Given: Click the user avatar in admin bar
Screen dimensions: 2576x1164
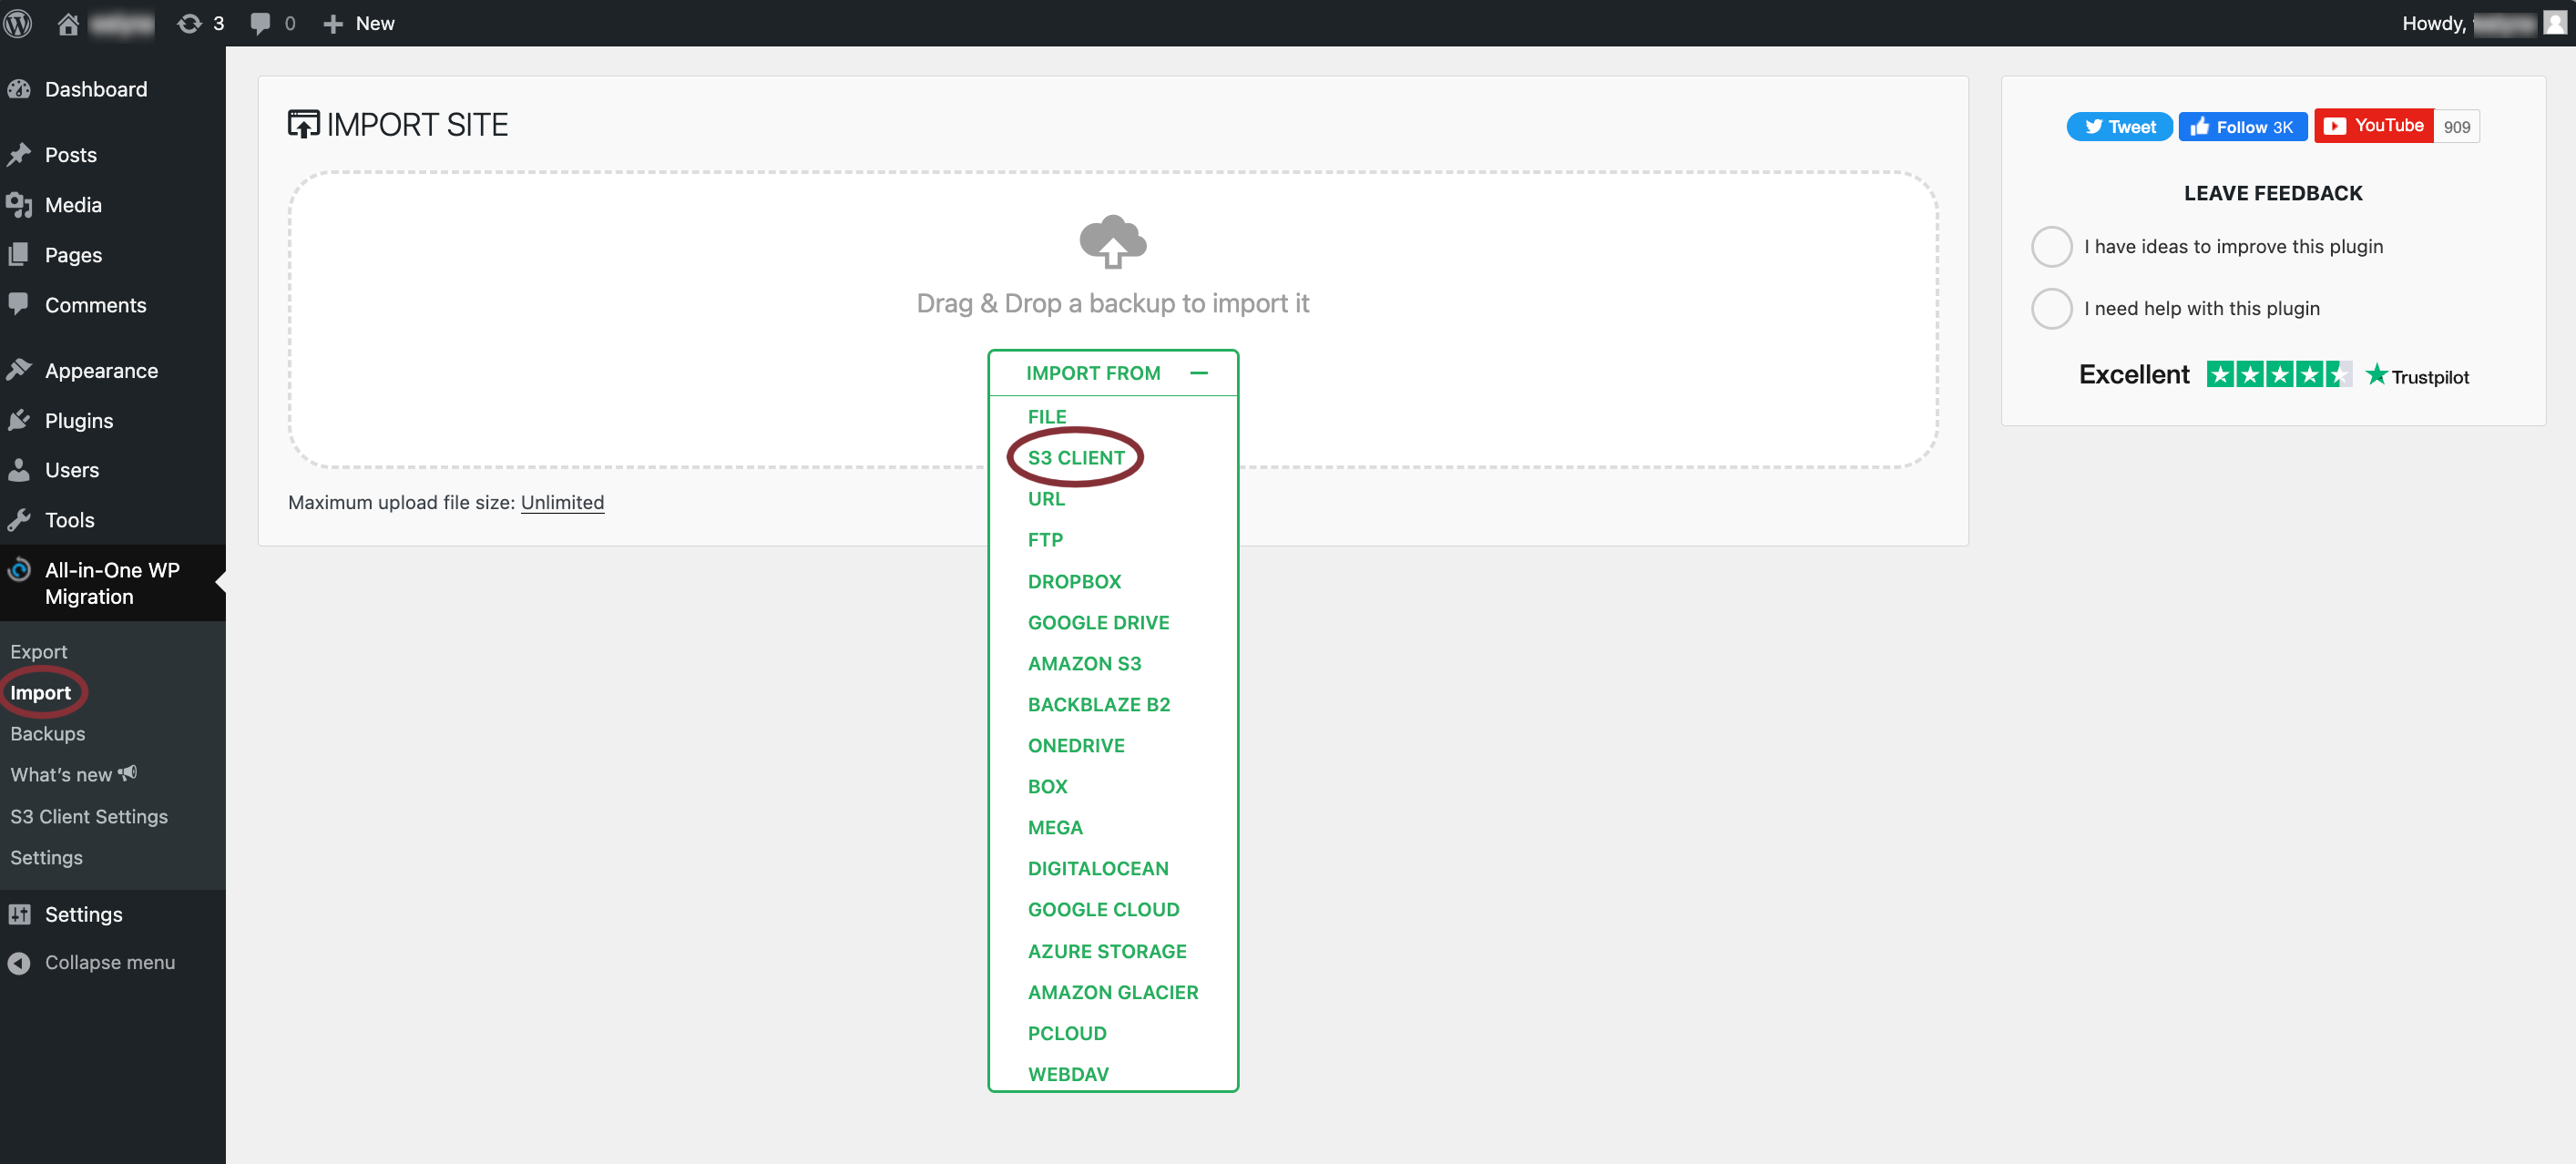Looking at the screenshot, I should [2554, 22].
